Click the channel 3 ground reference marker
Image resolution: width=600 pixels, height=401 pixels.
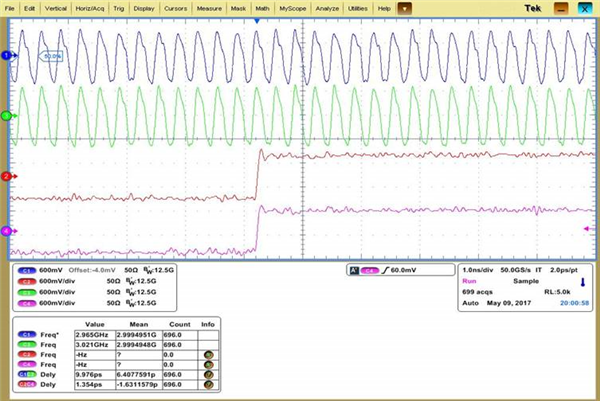point(8,116)
